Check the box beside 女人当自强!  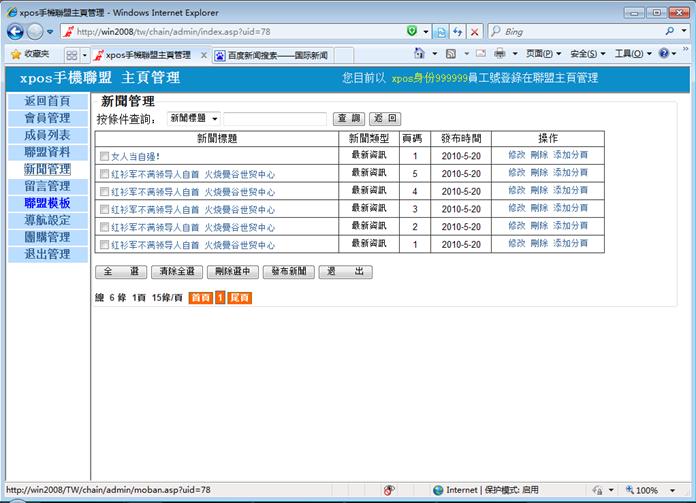(104, 157)
